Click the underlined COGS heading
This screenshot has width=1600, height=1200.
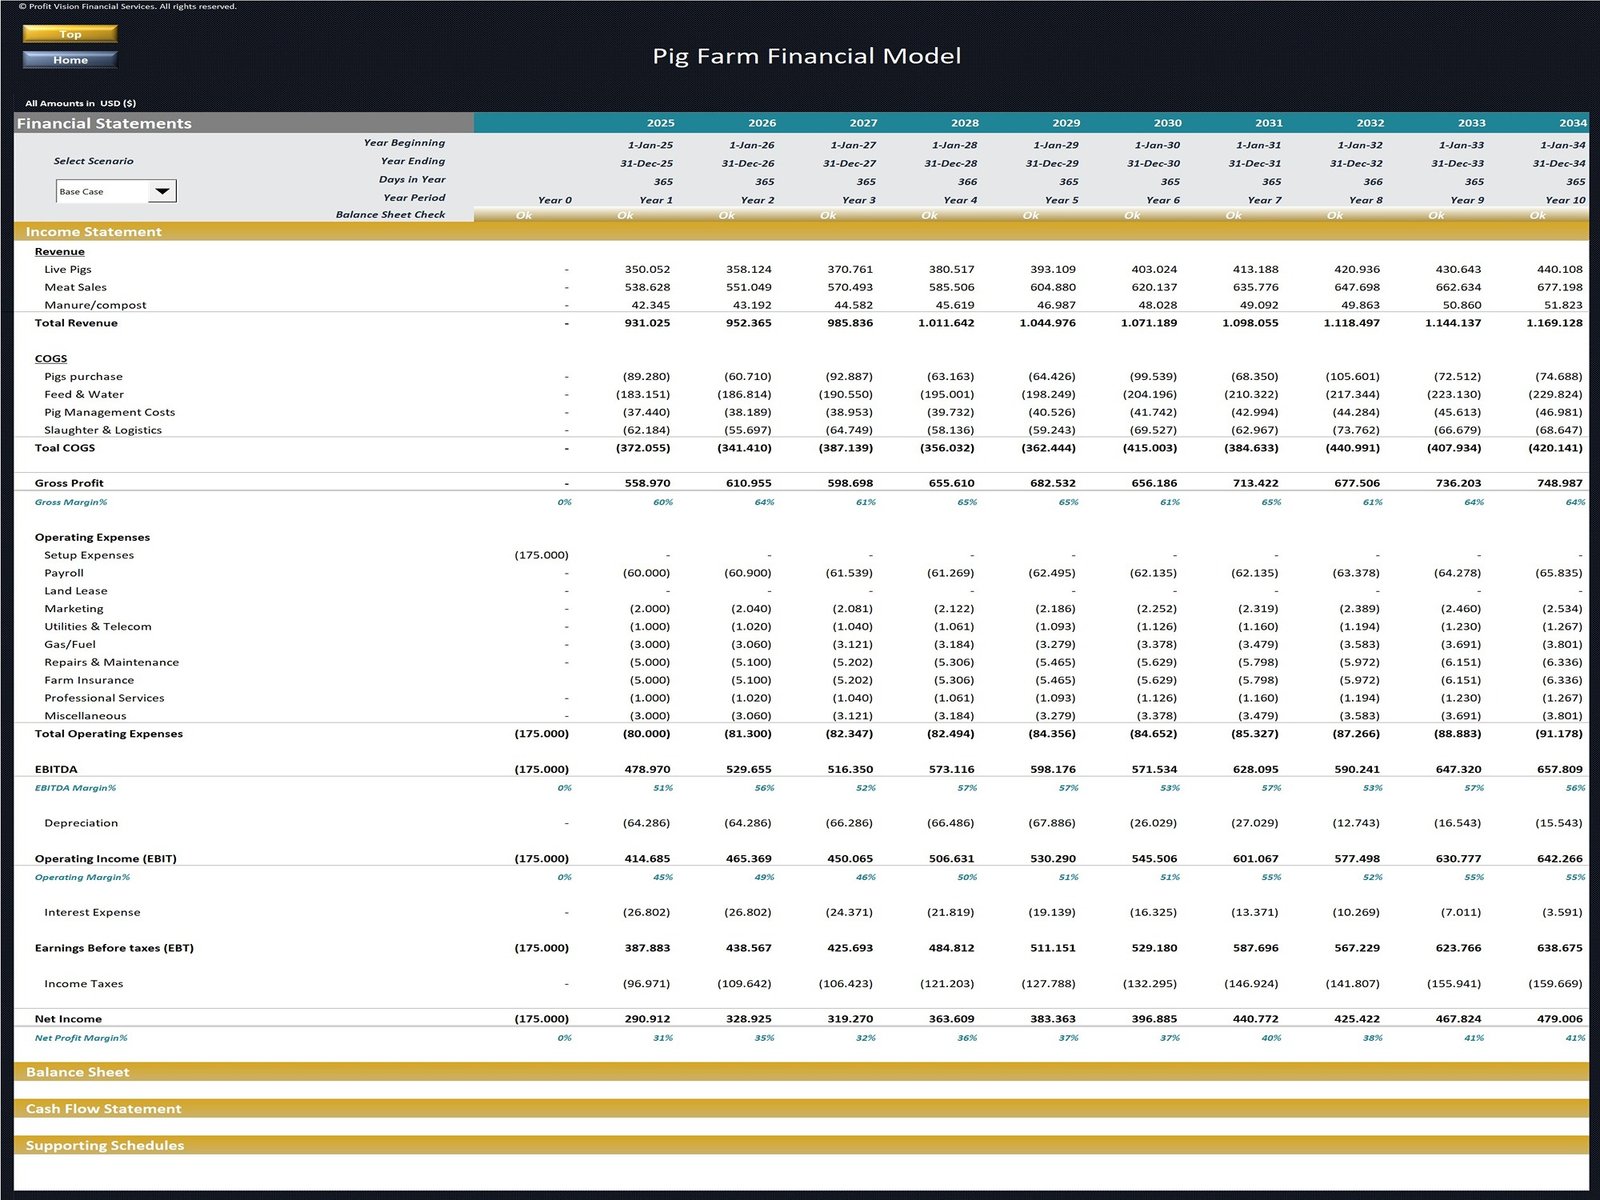point(51,359)
